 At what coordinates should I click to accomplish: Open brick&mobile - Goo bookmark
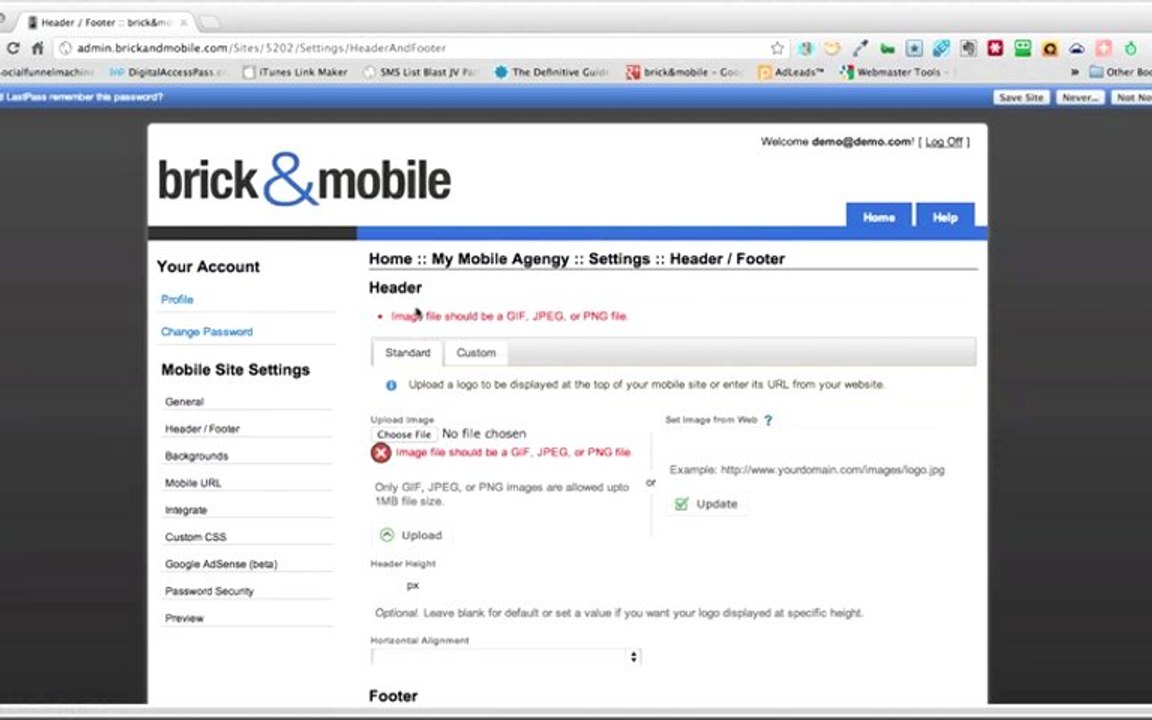685,72
